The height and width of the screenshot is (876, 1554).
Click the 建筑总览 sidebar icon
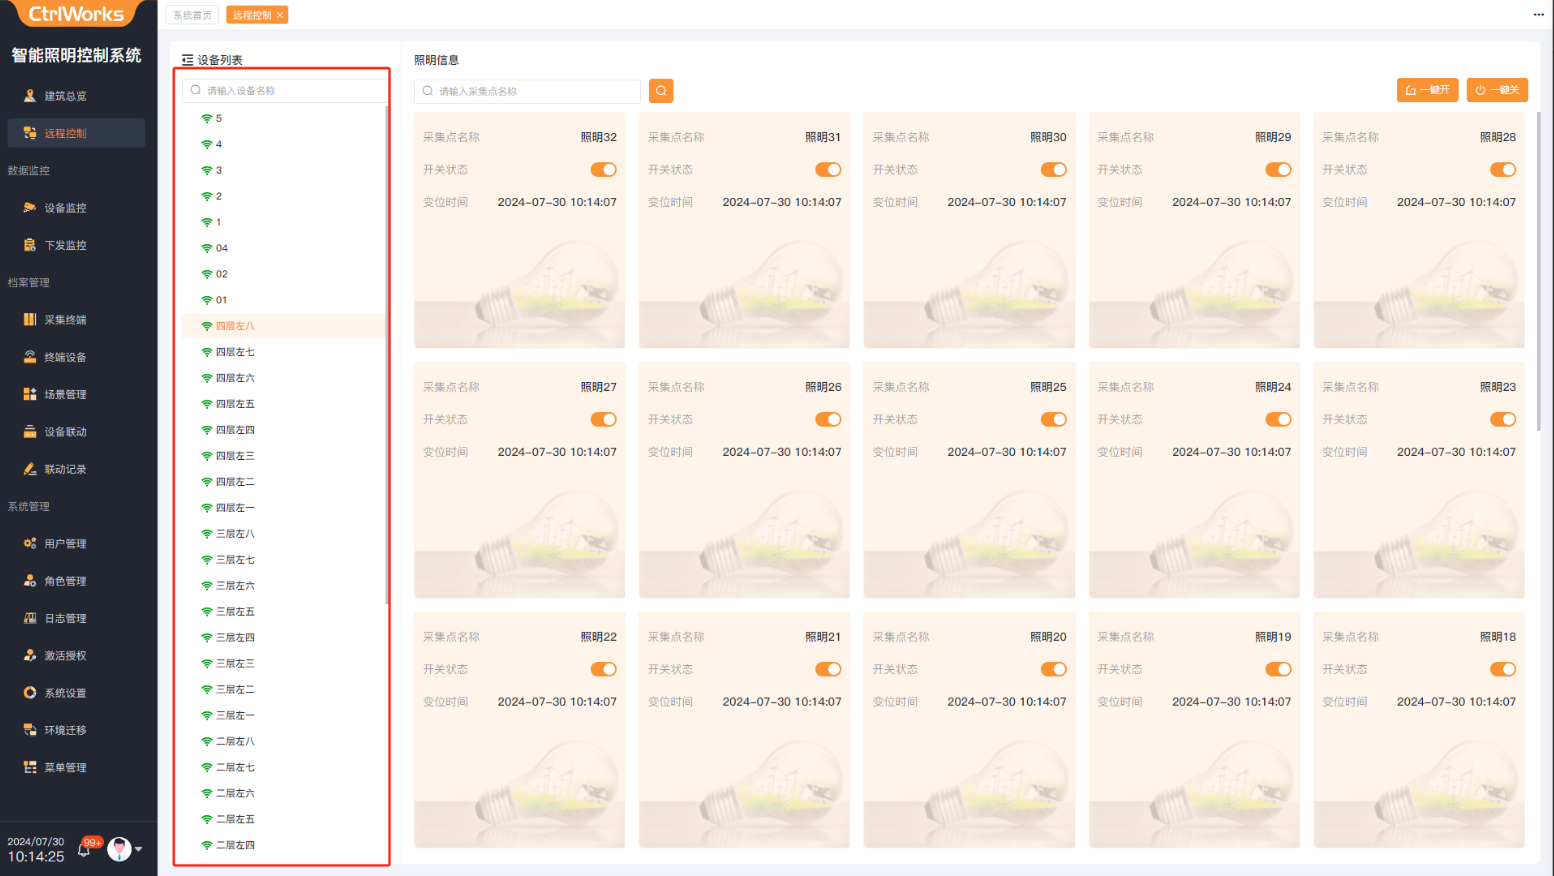[30, 96]
